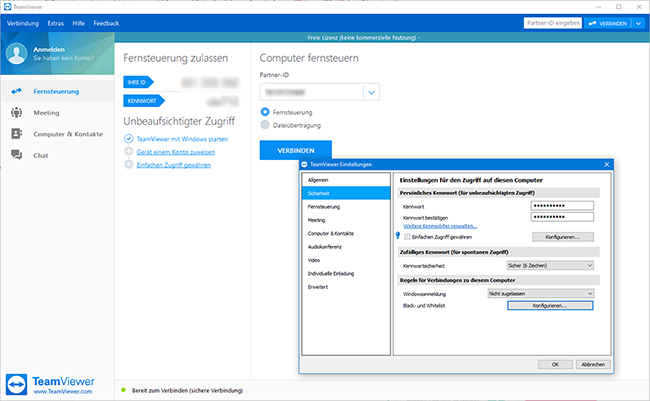The width and height of the screenshot is (650, 401).
Task: Click the Kennwort bestätigen input field
Action: (x=549, y=216)
